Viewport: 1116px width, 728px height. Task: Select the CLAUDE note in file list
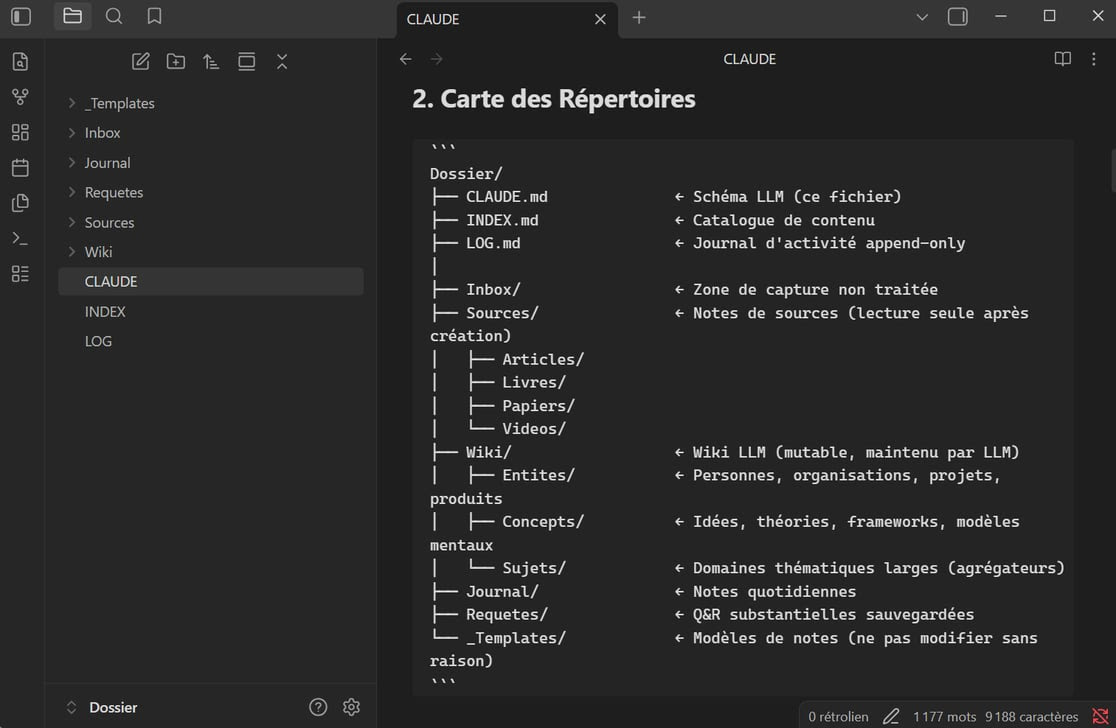211,282
